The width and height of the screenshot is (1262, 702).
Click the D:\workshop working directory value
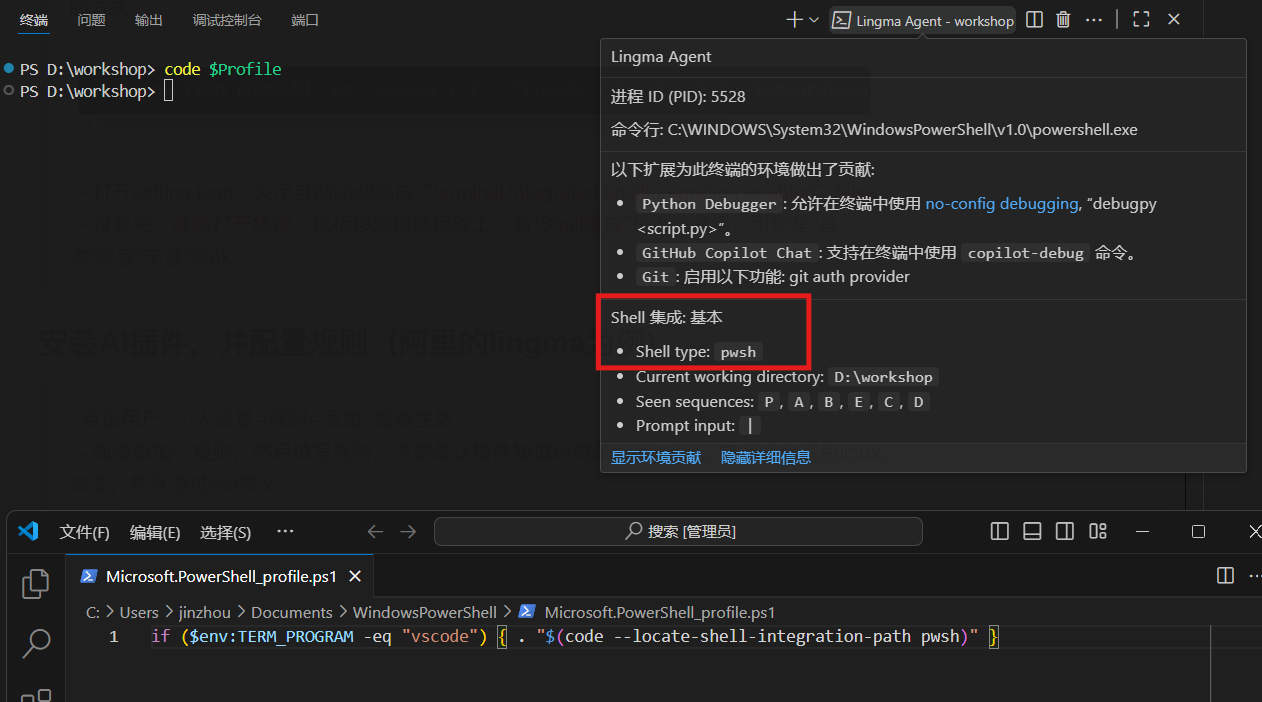pyautogui.click(x=883, y=377)
